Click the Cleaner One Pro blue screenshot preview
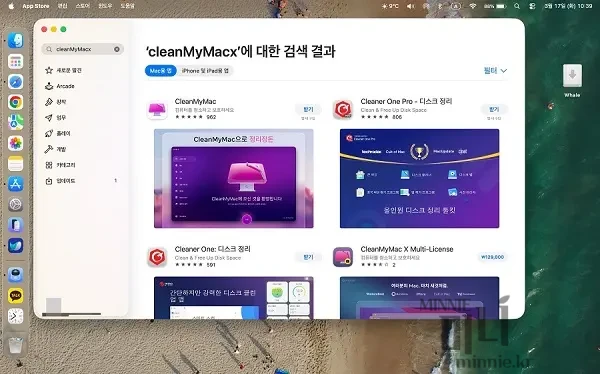 click(x=419, y=178)
